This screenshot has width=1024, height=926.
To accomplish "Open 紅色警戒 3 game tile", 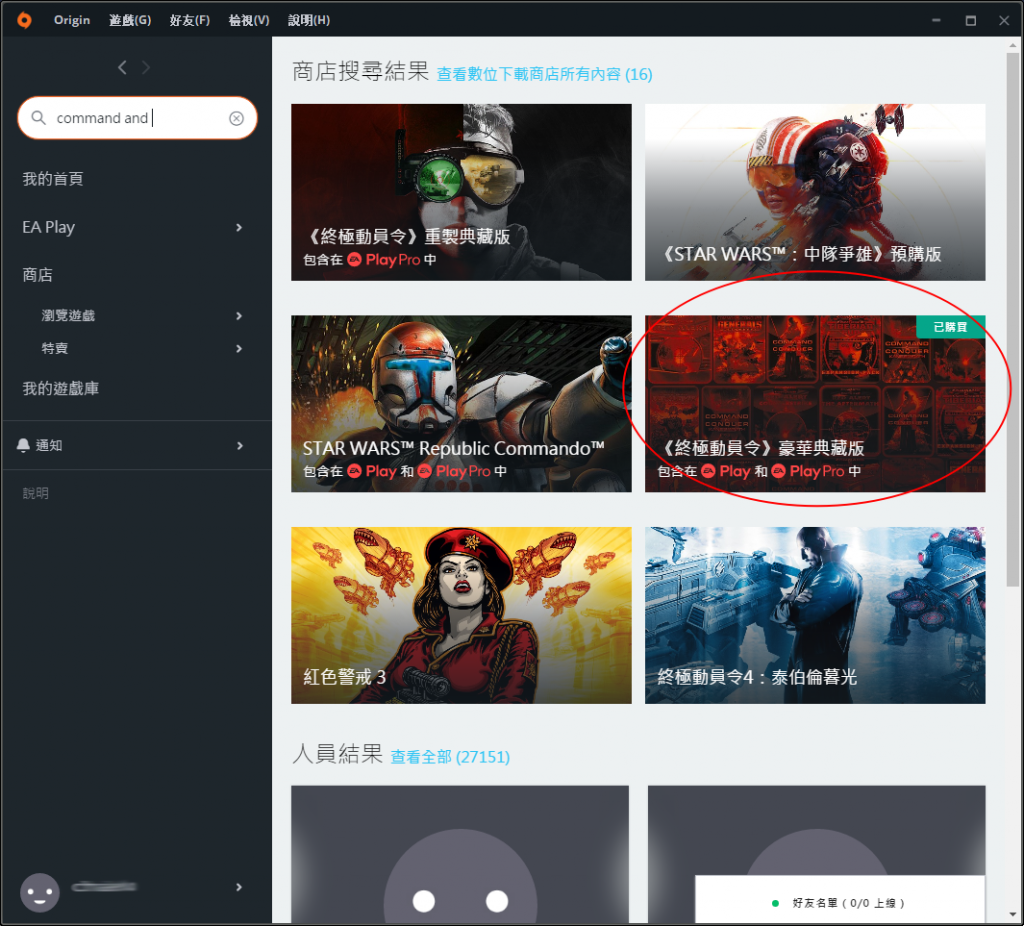I will [461, 615].
